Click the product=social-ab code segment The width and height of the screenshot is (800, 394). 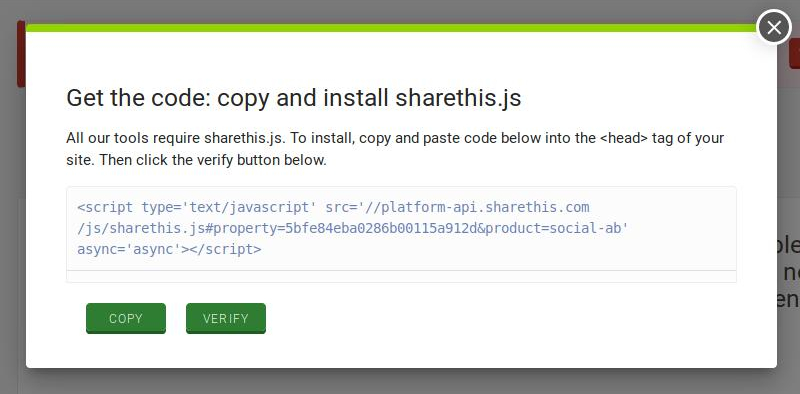tap(557, 228)
